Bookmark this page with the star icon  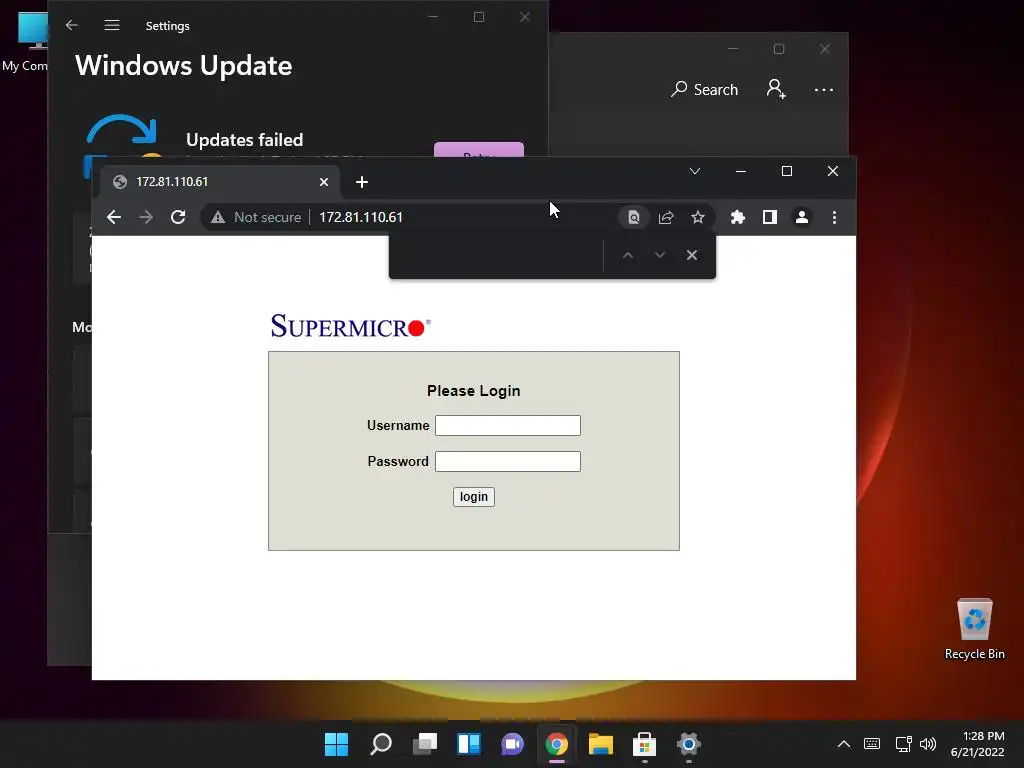click(x=697, y=217)
